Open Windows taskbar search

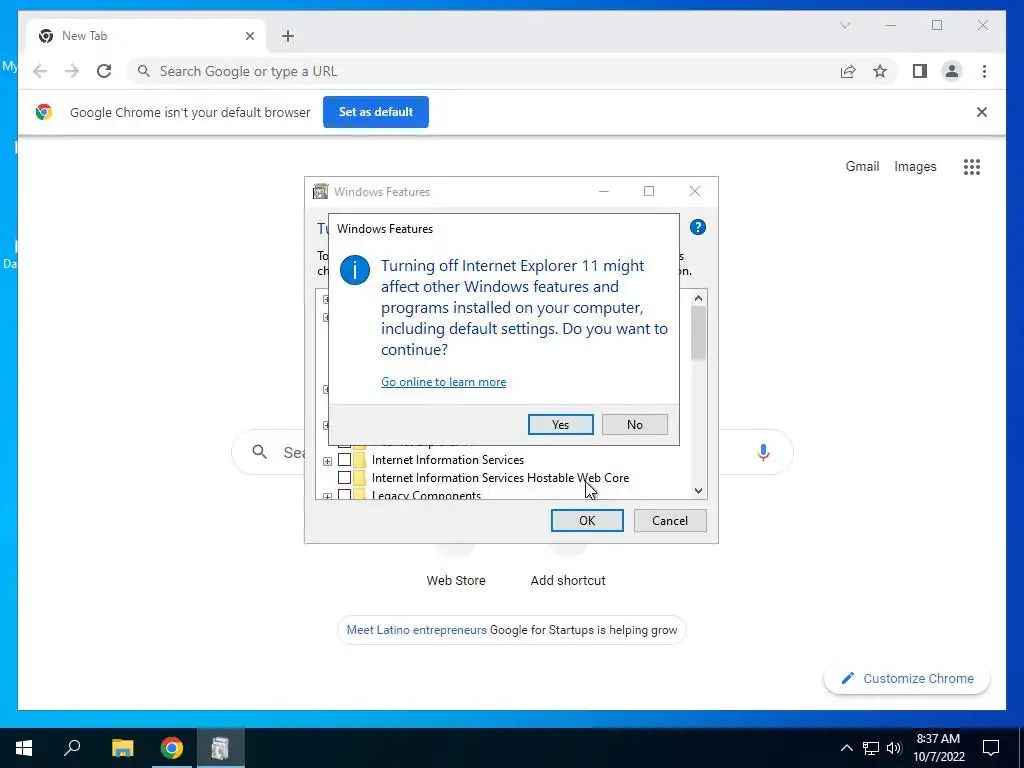pos(72,748)
